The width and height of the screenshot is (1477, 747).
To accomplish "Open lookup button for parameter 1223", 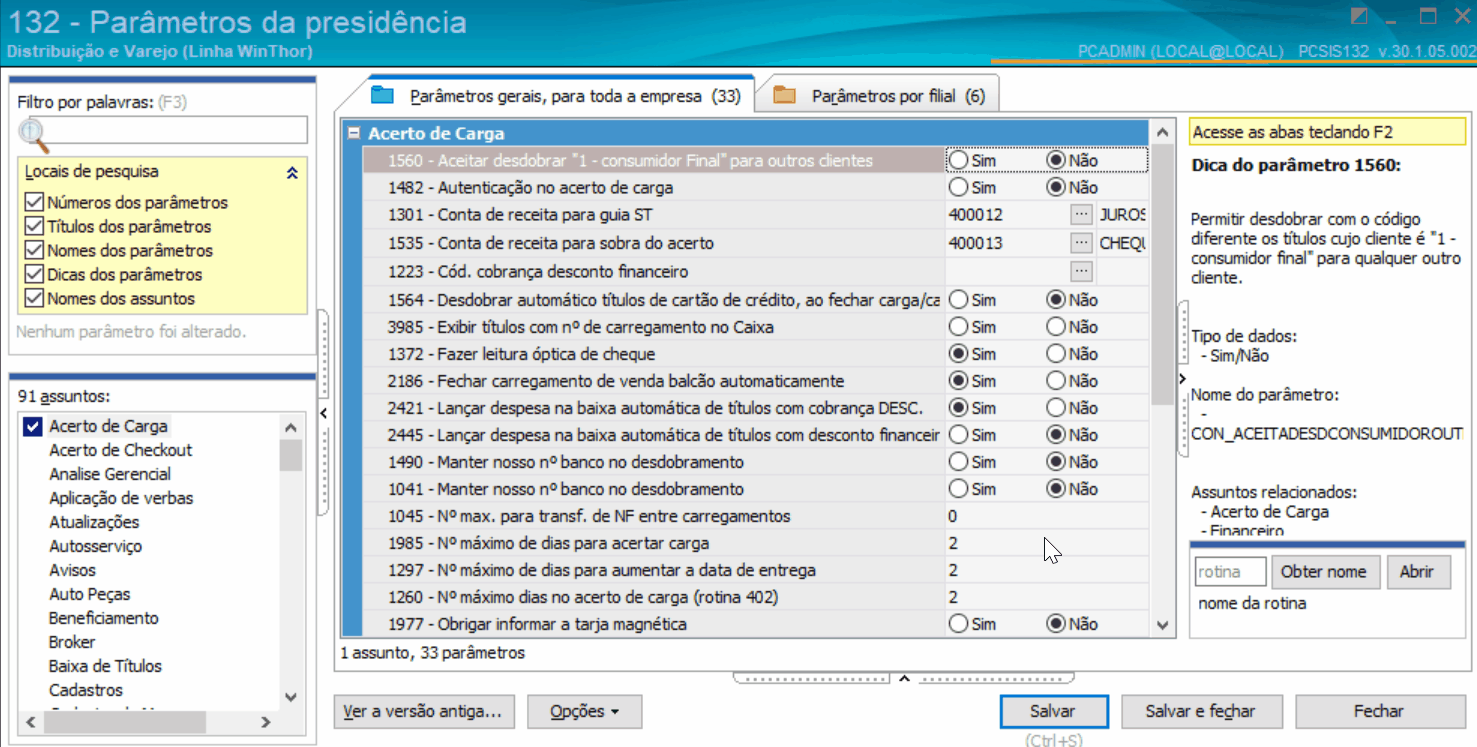I will click(1081, 271).
